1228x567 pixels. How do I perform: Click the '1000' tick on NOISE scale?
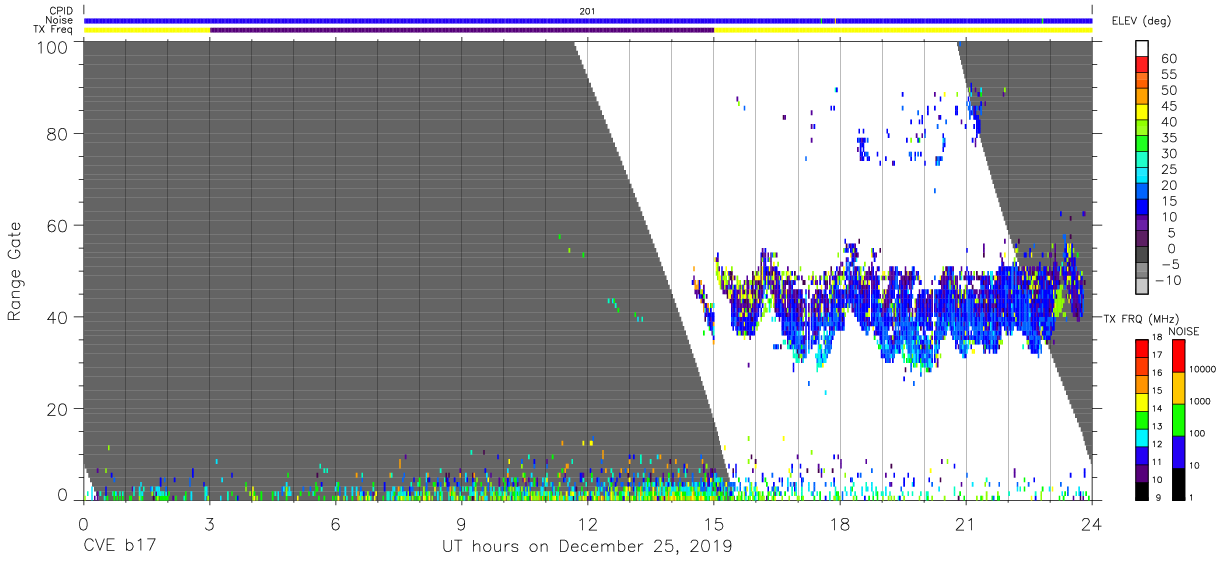[1199, 402]
